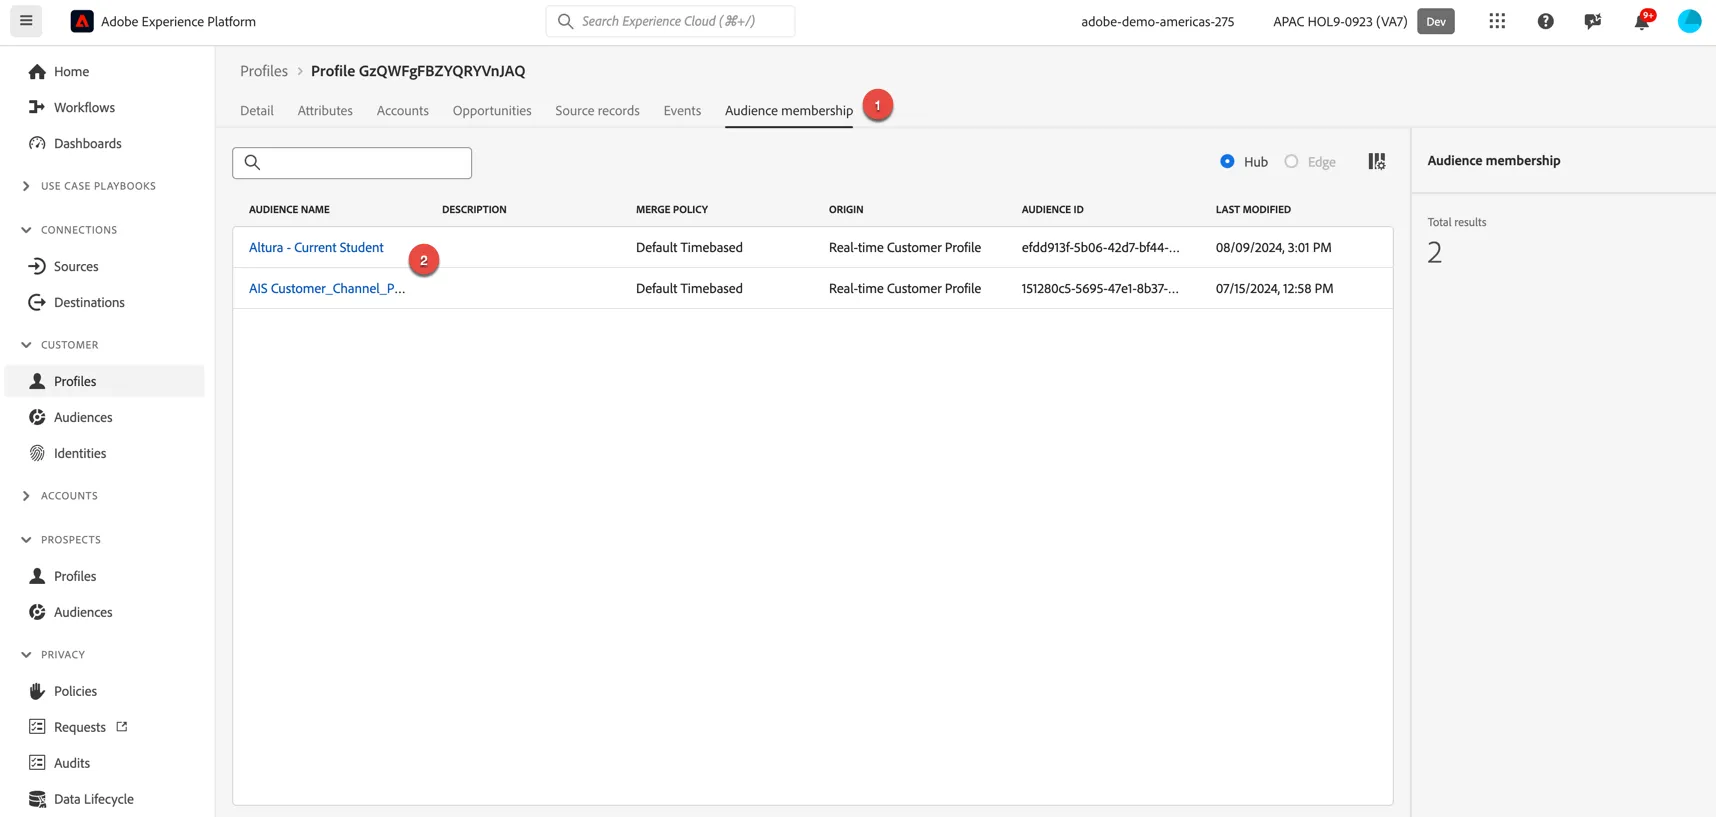Expand the Accounts section
Viewport: 1716px width, 817px height.
[26, 496]
